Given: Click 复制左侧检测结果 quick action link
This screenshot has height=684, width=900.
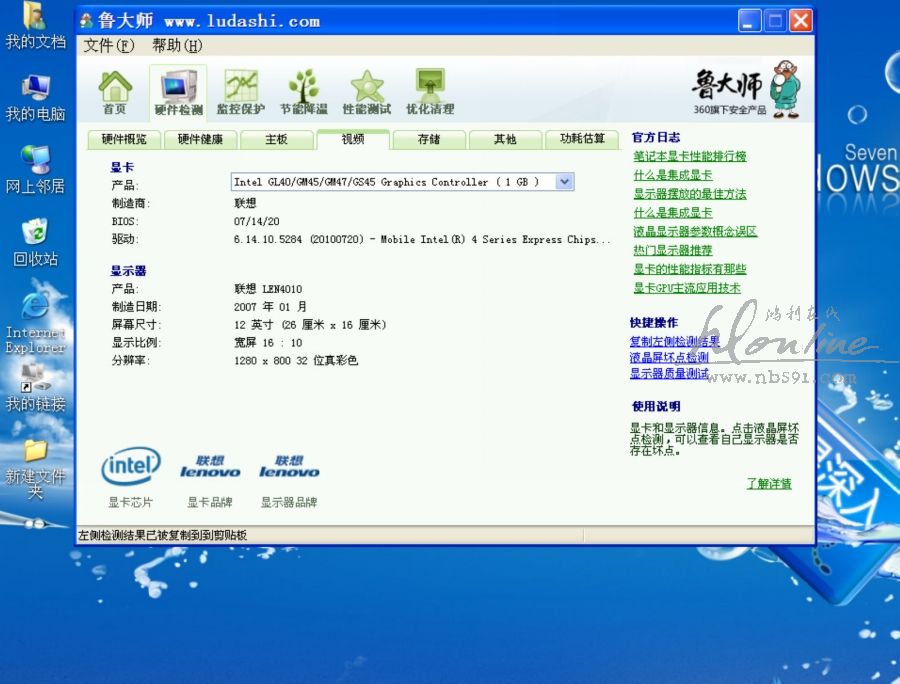Looking at the screenshot, I should pyautogui.click(x=674, y=341).
